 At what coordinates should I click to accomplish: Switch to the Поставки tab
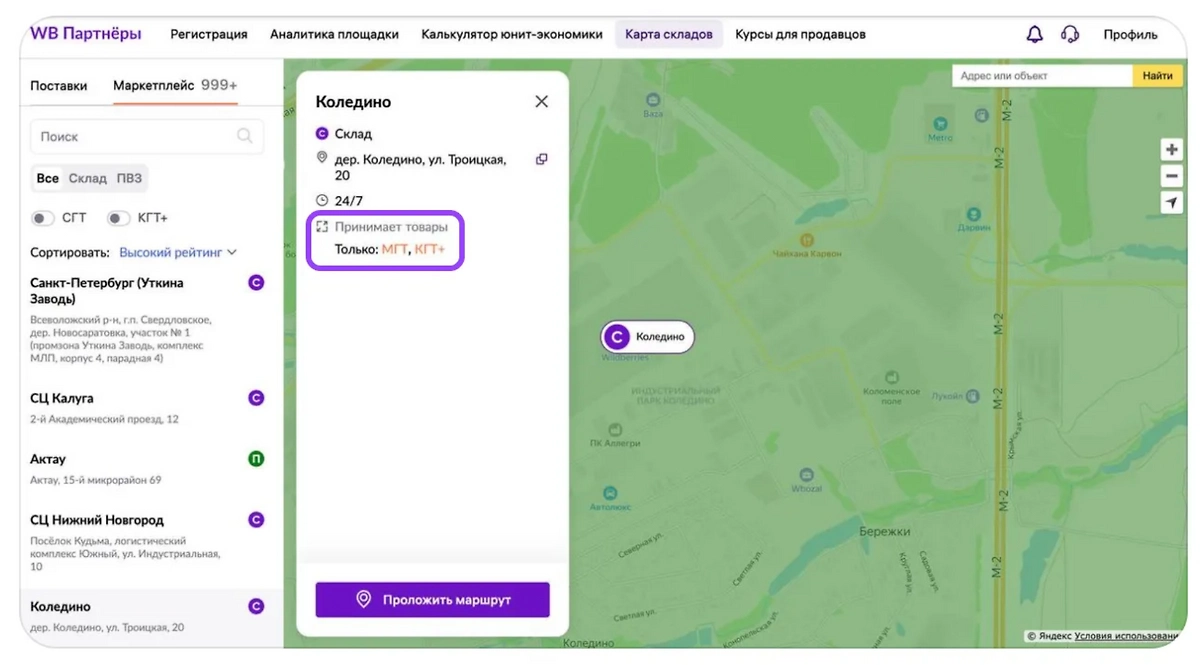pos(58,86)
